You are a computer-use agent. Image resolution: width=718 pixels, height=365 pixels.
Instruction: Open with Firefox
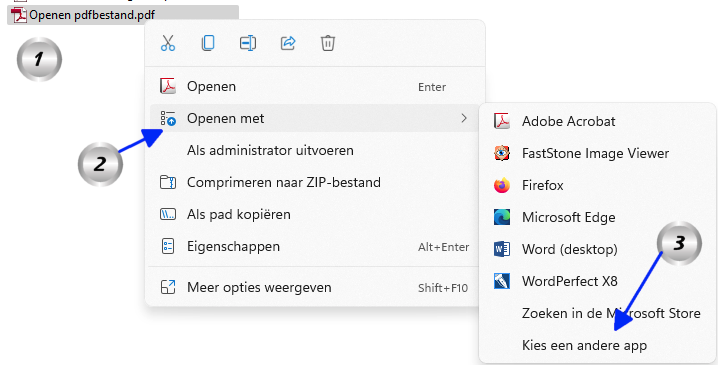click(x=597, y=185)
